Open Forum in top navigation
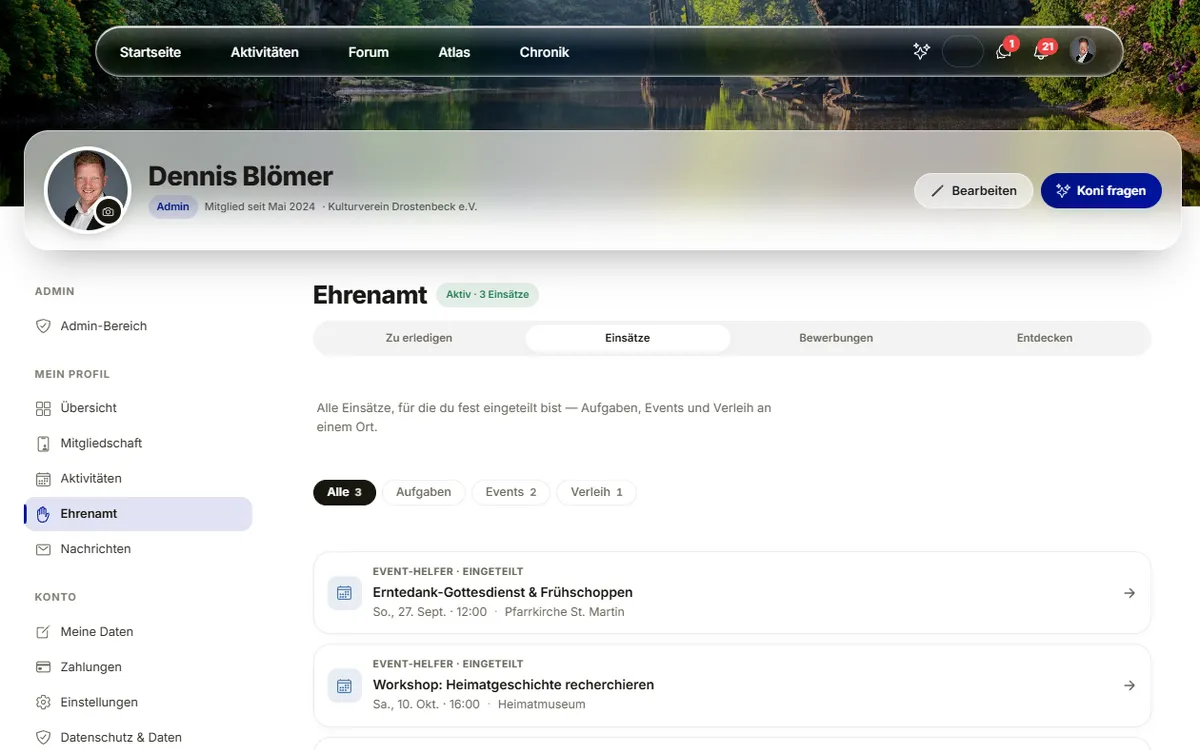1200x750 pixels. pyautogui.click(x=368, y=52)
